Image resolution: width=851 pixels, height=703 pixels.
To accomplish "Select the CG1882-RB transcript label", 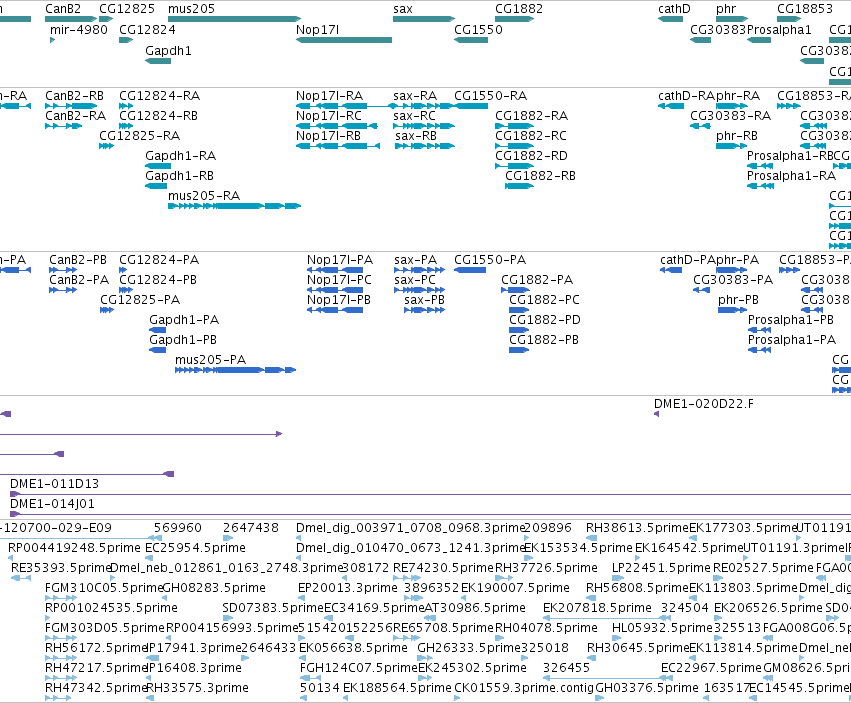I will [541, 176].
